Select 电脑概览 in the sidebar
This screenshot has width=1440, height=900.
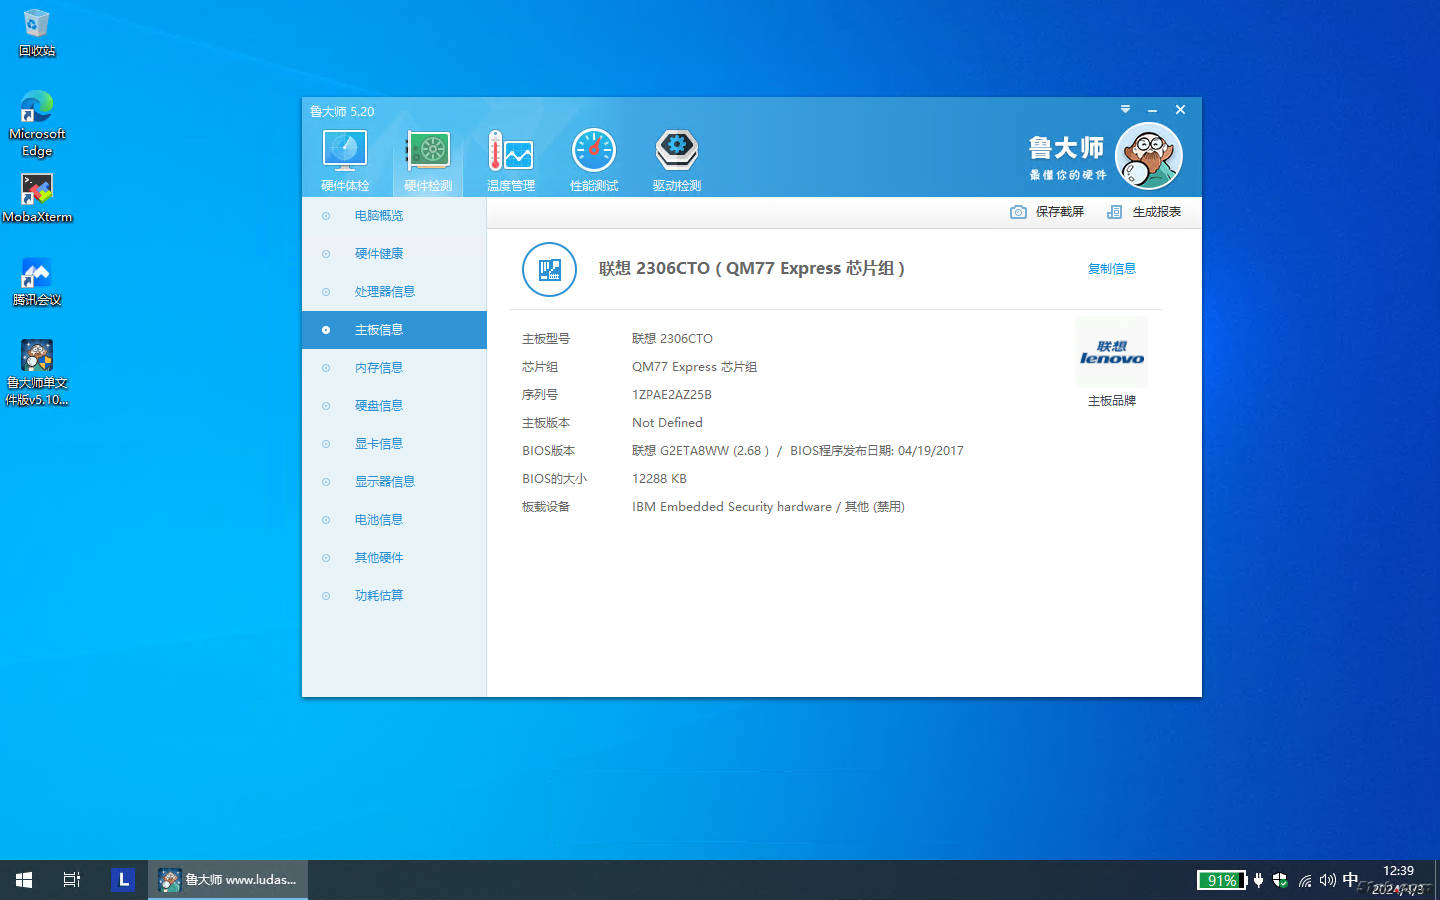(379, 216)
